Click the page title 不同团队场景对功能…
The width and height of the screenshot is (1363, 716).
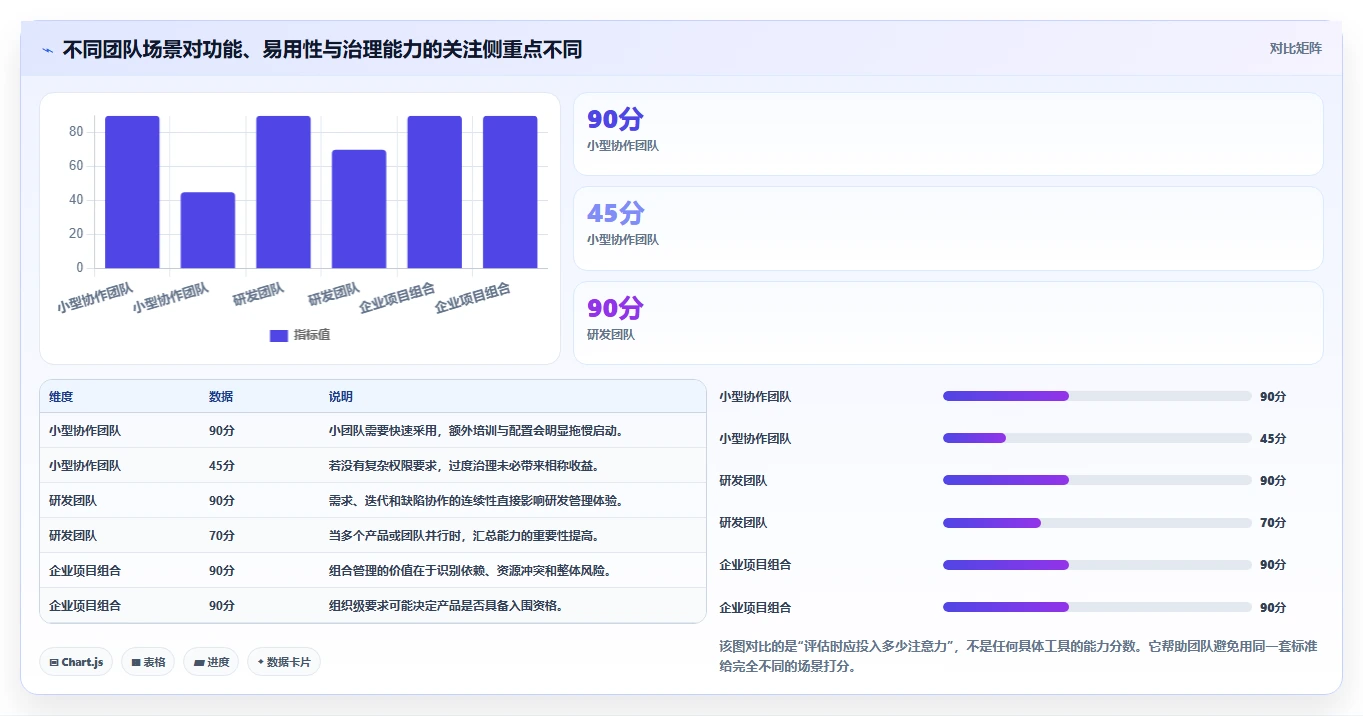point(322,49)
